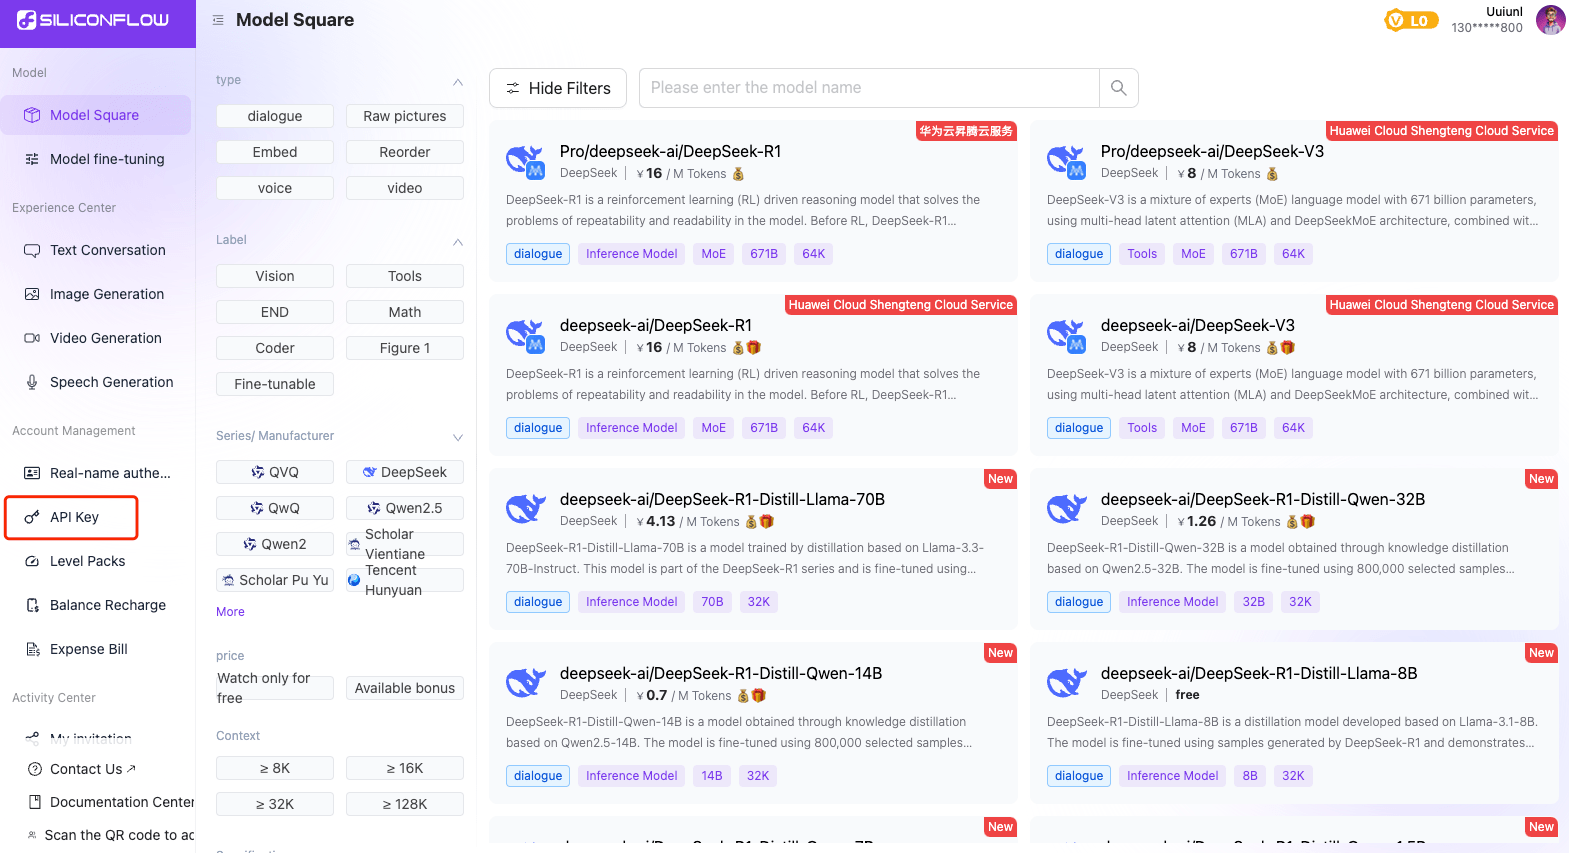Toggle the dialogue type filter
This screenshot has width=1569, height=853.
275,116
